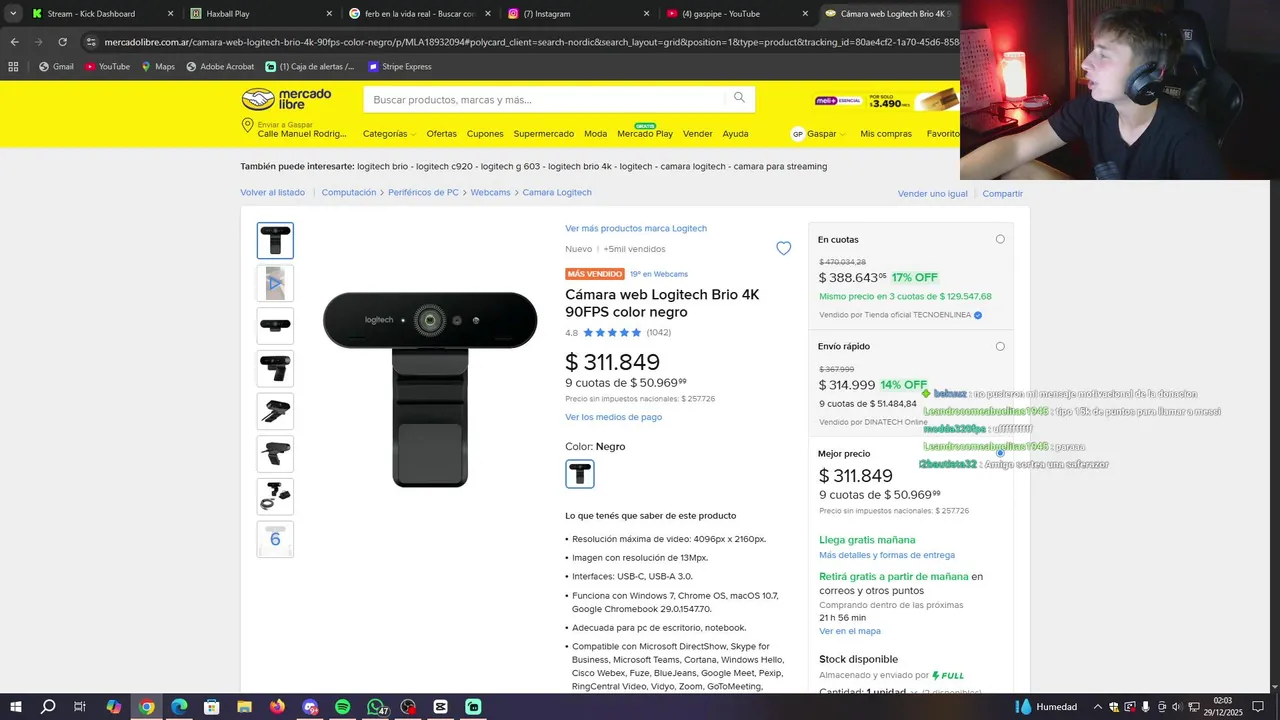Open File Explorer from the taskbar
1280x720 pixels.
[x=244, y=707]
